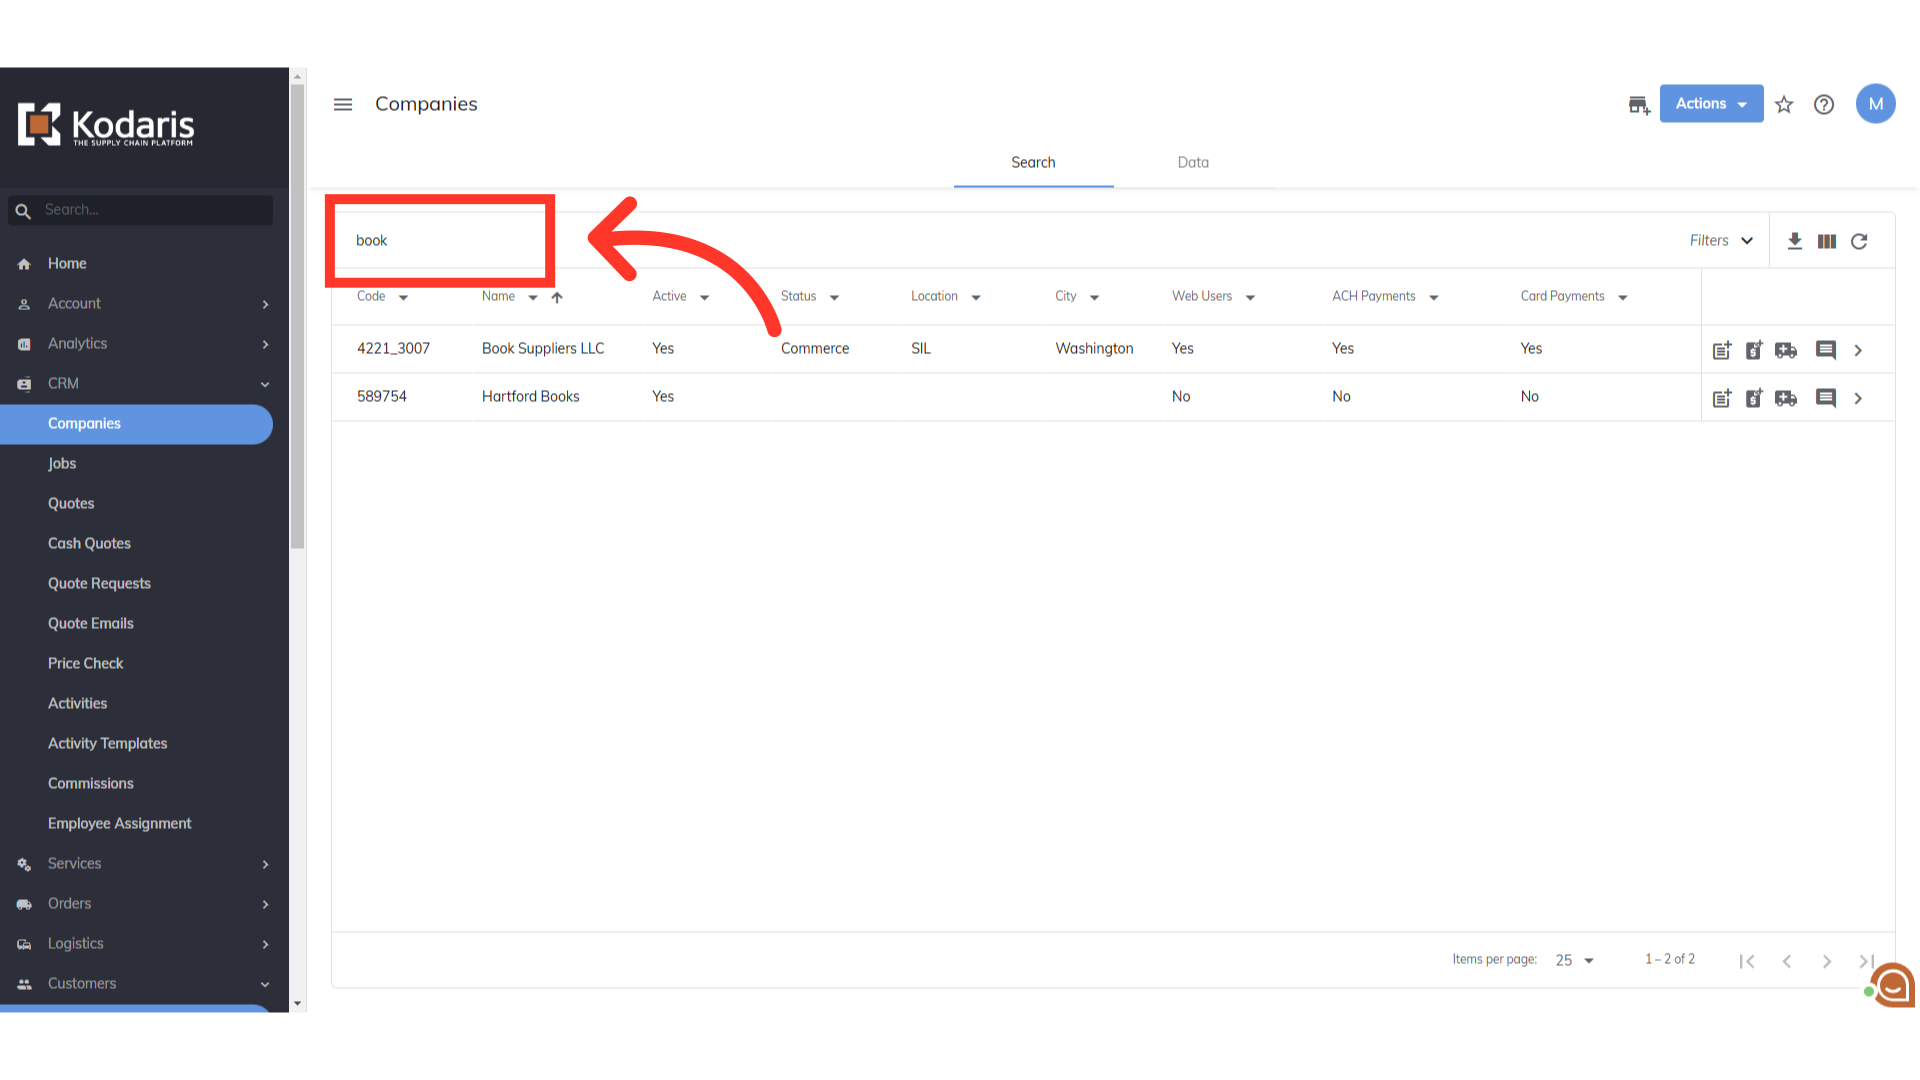Viewport: 1920px width, 1080px height.
Task: Open the column chooser icon
Action: click(x=1827, y=241)
